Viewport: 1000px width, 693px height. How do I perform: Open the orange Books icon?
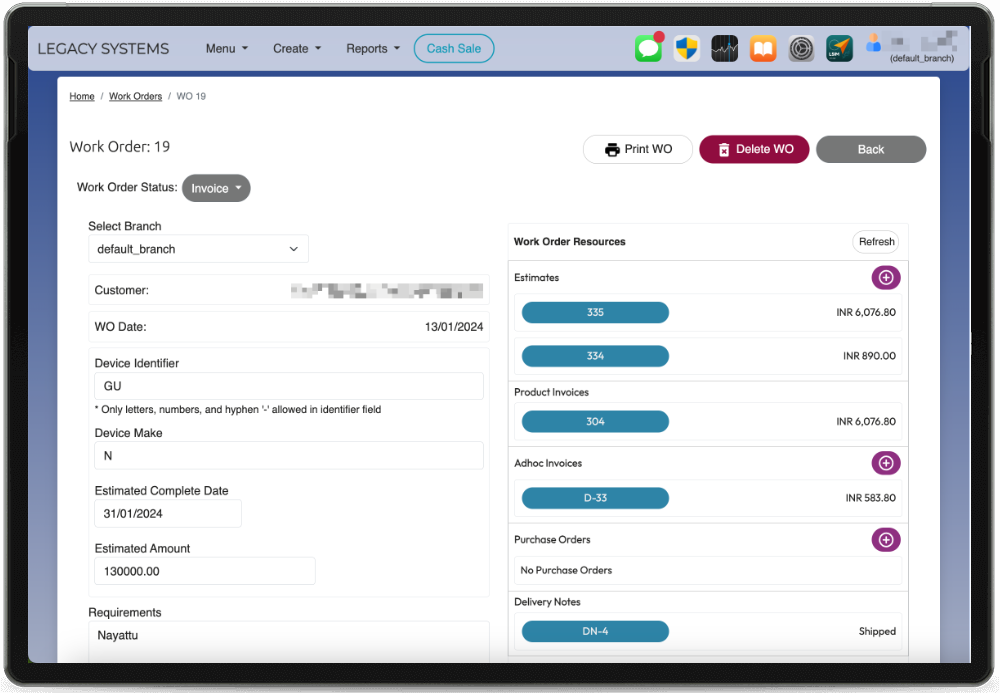click(763, 48)
